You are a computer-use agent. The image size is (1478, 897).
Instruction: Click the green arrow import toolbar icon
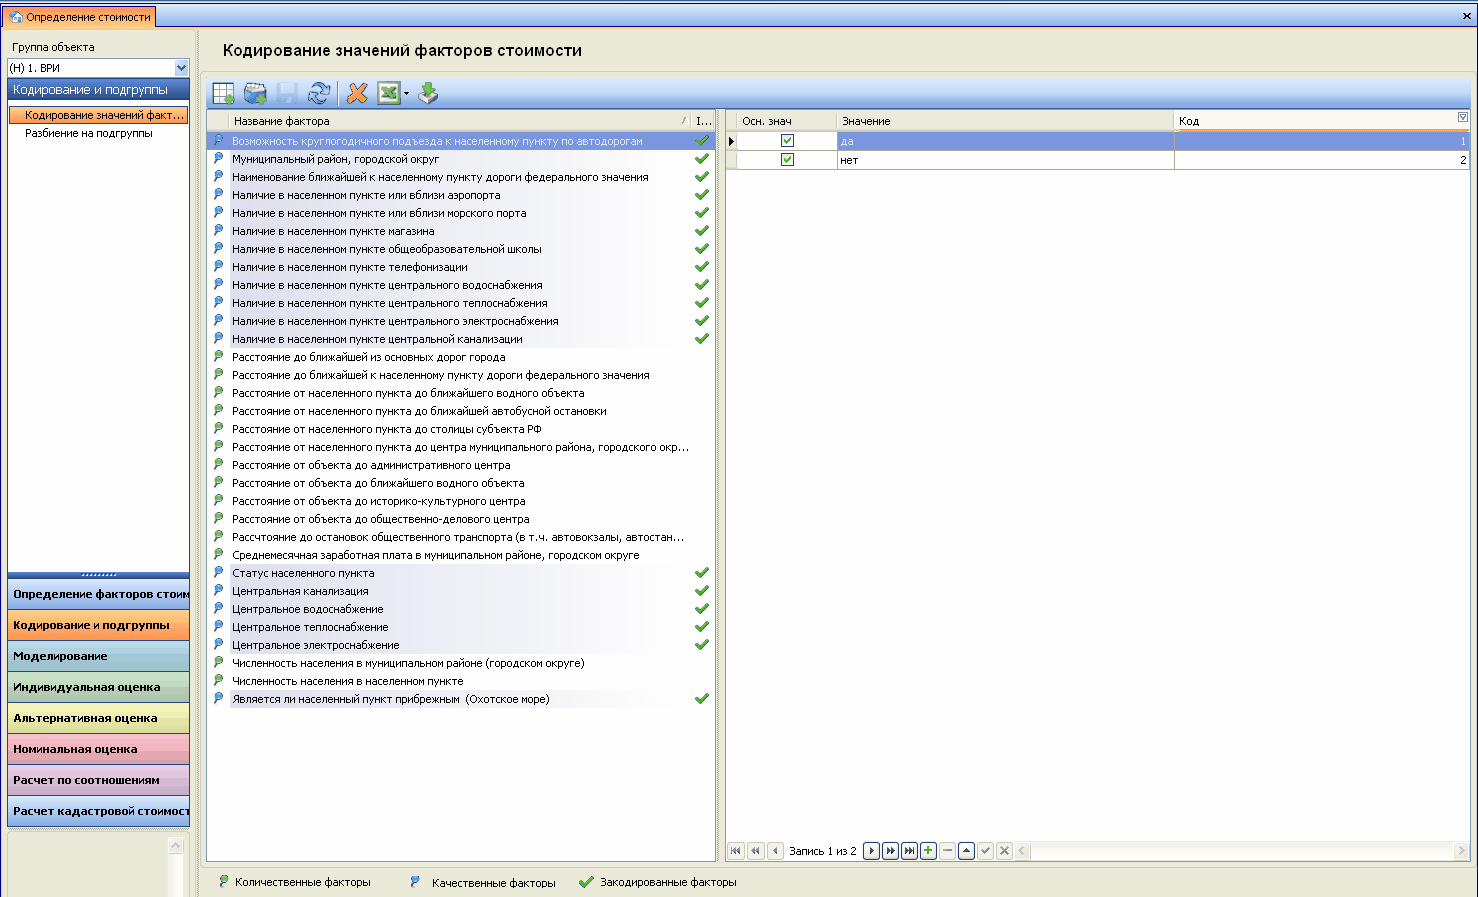(x=428, y=93)
